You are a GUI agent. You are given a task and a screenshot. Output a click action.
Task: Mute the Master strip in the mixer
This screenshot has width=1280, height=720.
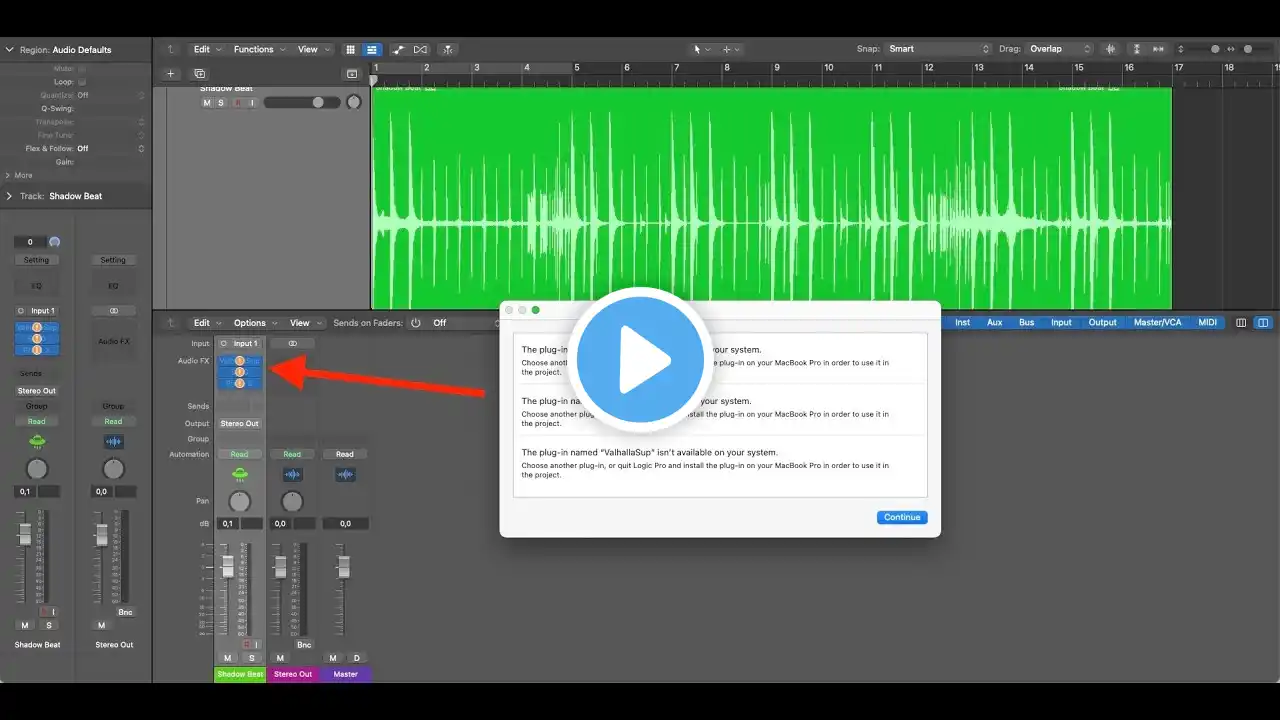click(333, 657)
